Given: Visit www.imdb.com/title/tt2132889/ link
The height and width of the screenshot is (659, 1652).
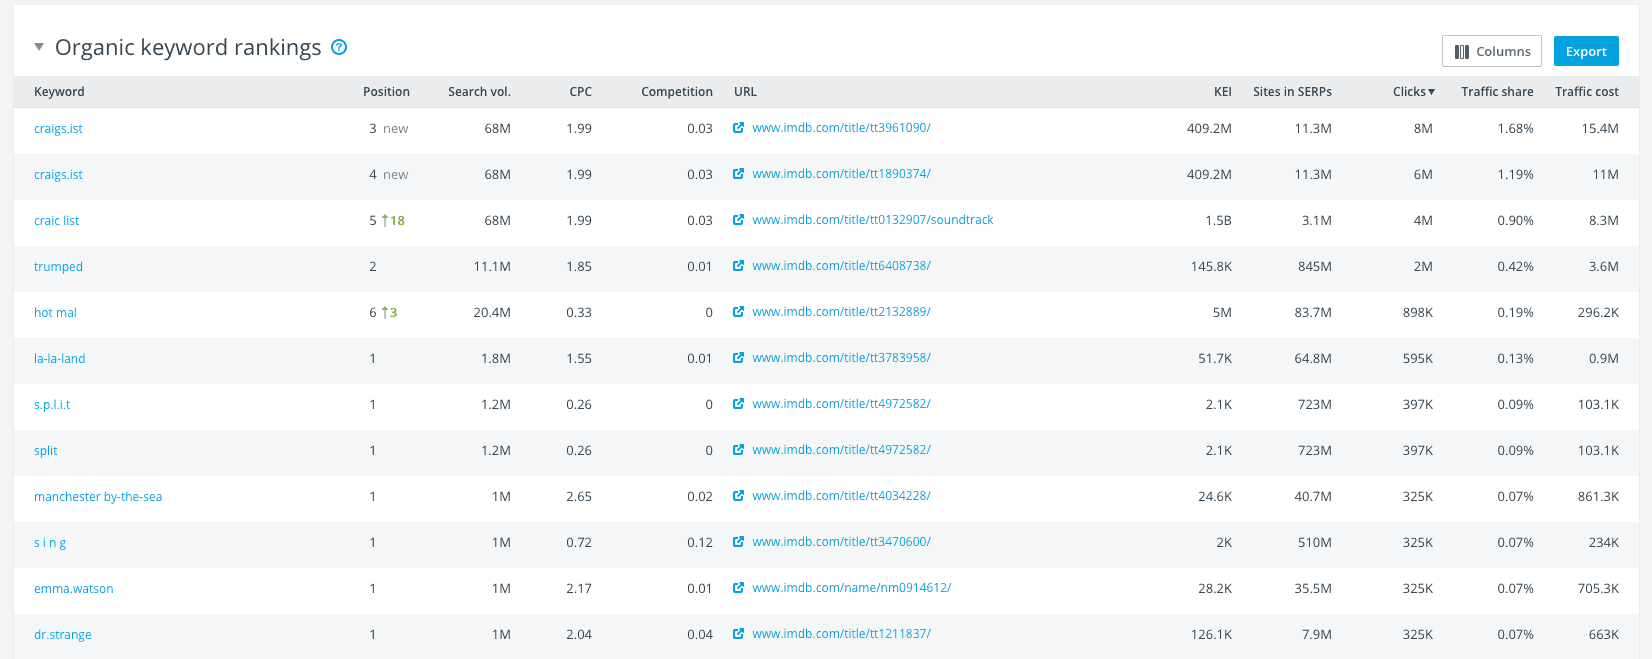Looking at the screenshot, I should tap(841, 312).
